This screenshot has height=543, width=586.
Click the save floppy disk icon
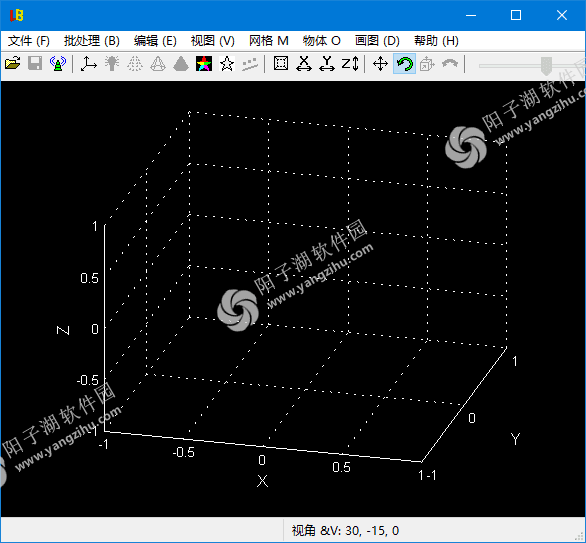(x=35, y=64)
